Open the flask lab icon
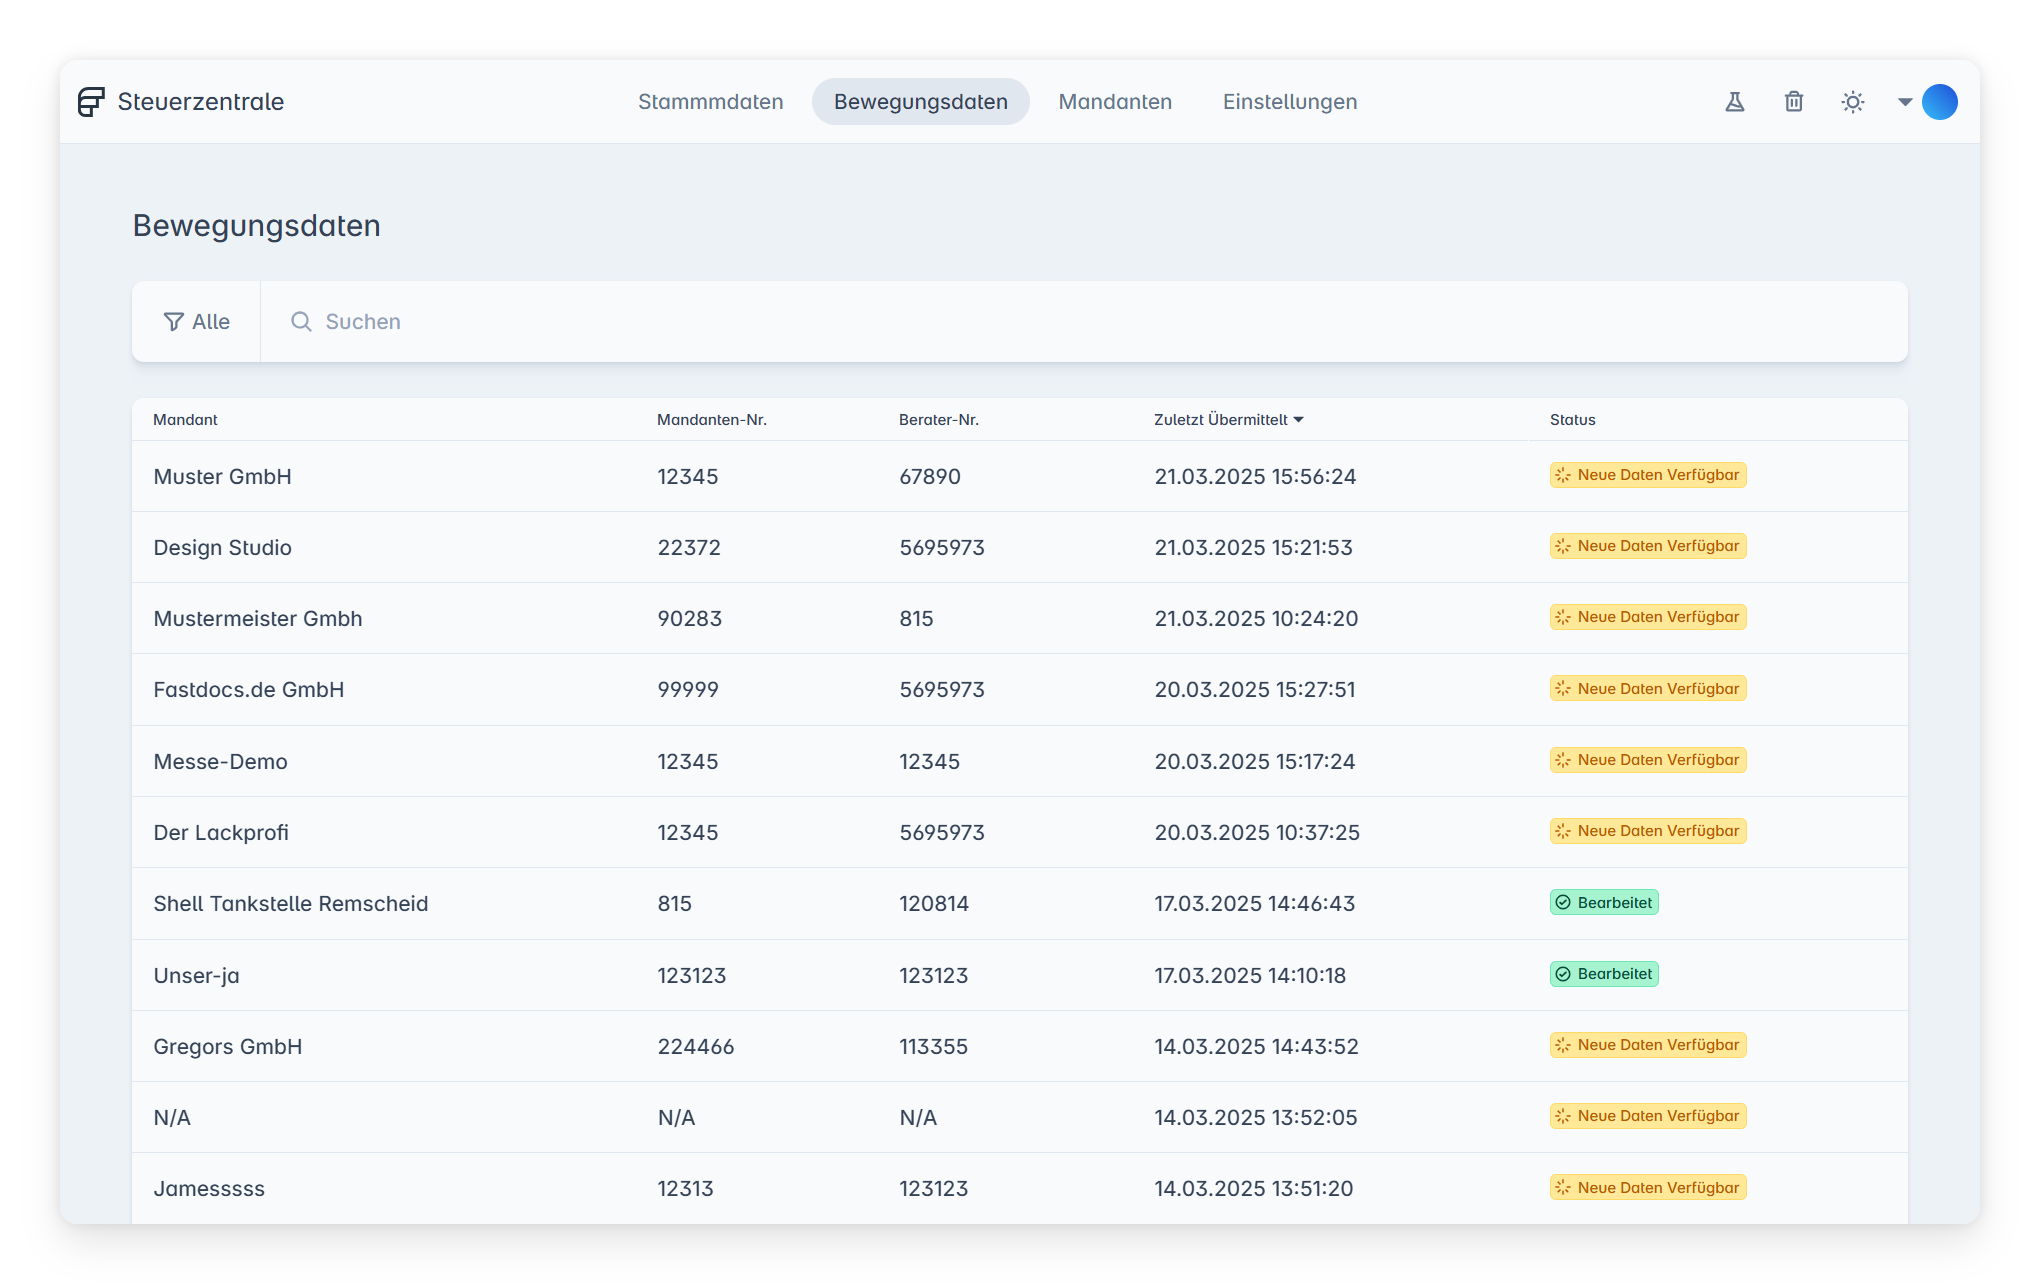This screenshot has width=2040, height=1284. pyautogui.click(x=1735, y=102)
